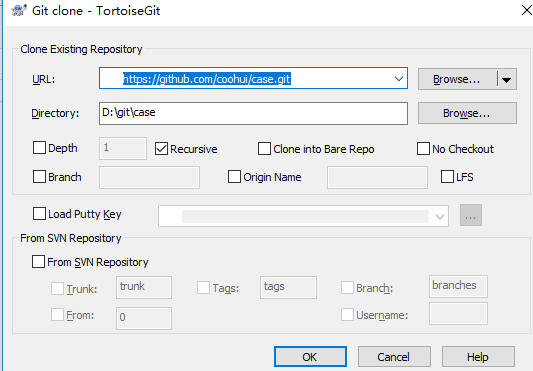Focus the Directory path input field
The image size is (533, 371).
253,113
